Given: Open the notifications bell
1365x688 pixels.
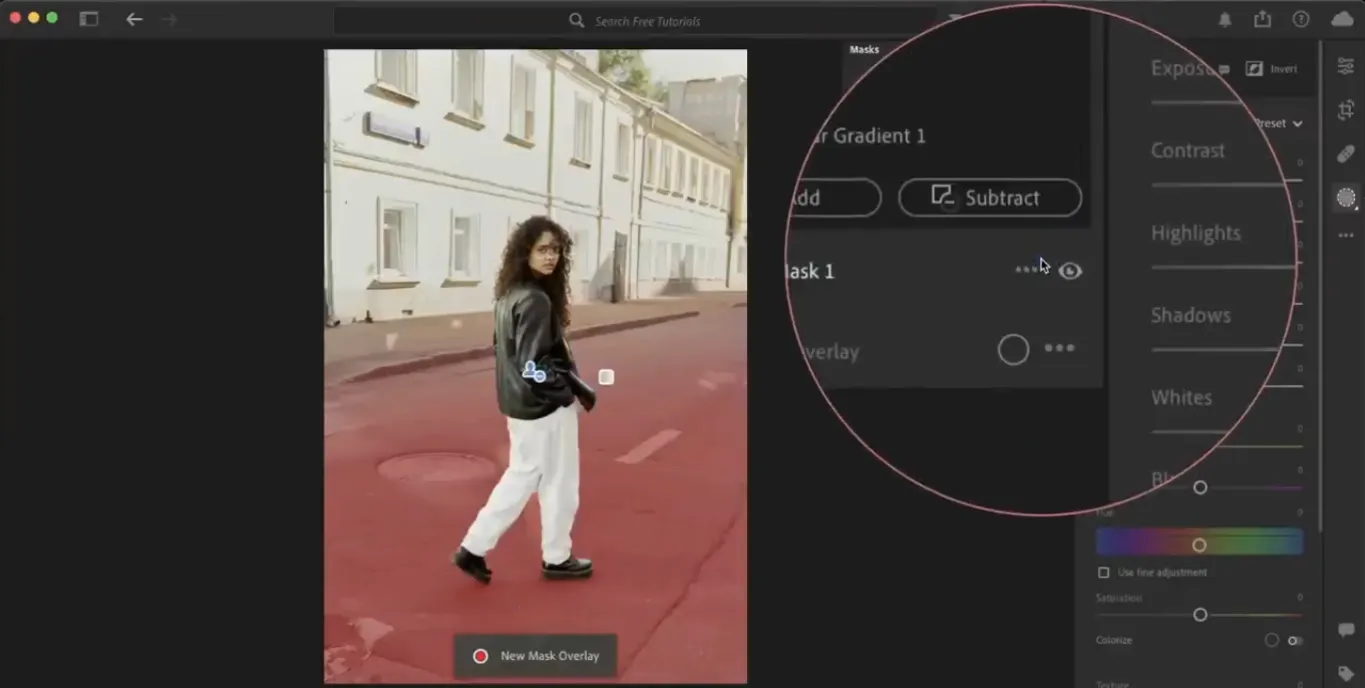Looking at the screenshot, I should pos(1225,20).
